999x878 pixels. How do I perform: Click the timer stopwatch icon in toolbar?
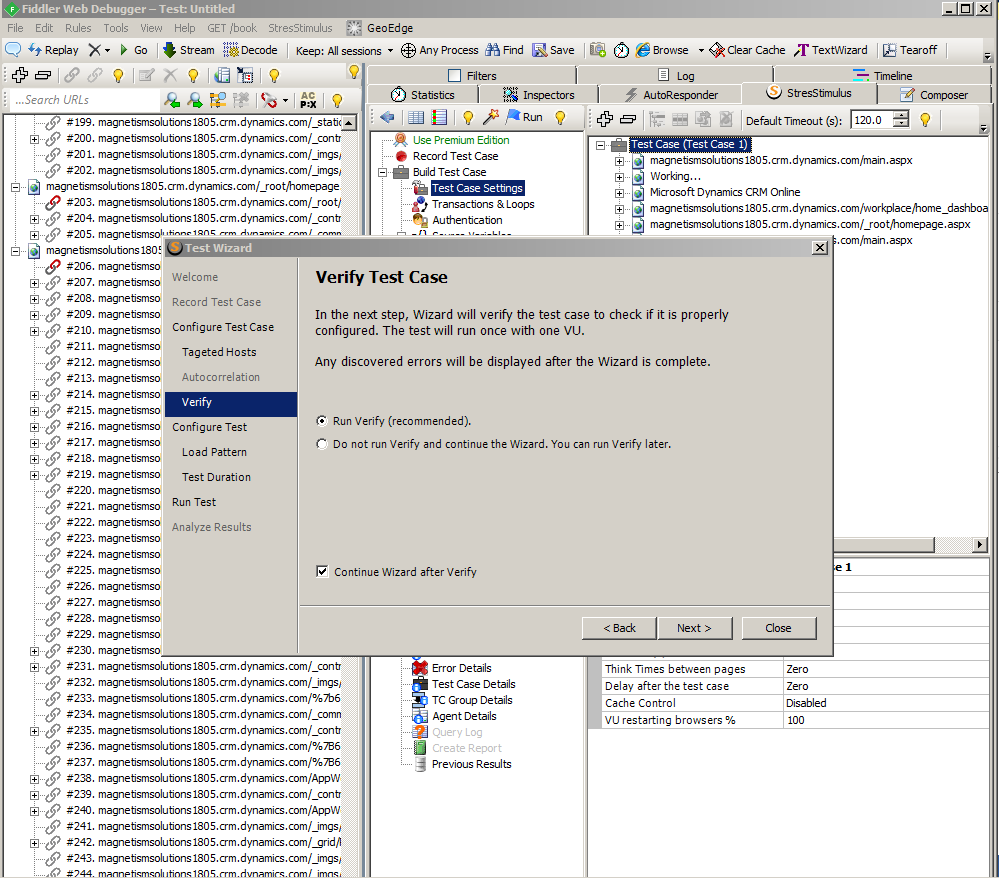(621, 50)
